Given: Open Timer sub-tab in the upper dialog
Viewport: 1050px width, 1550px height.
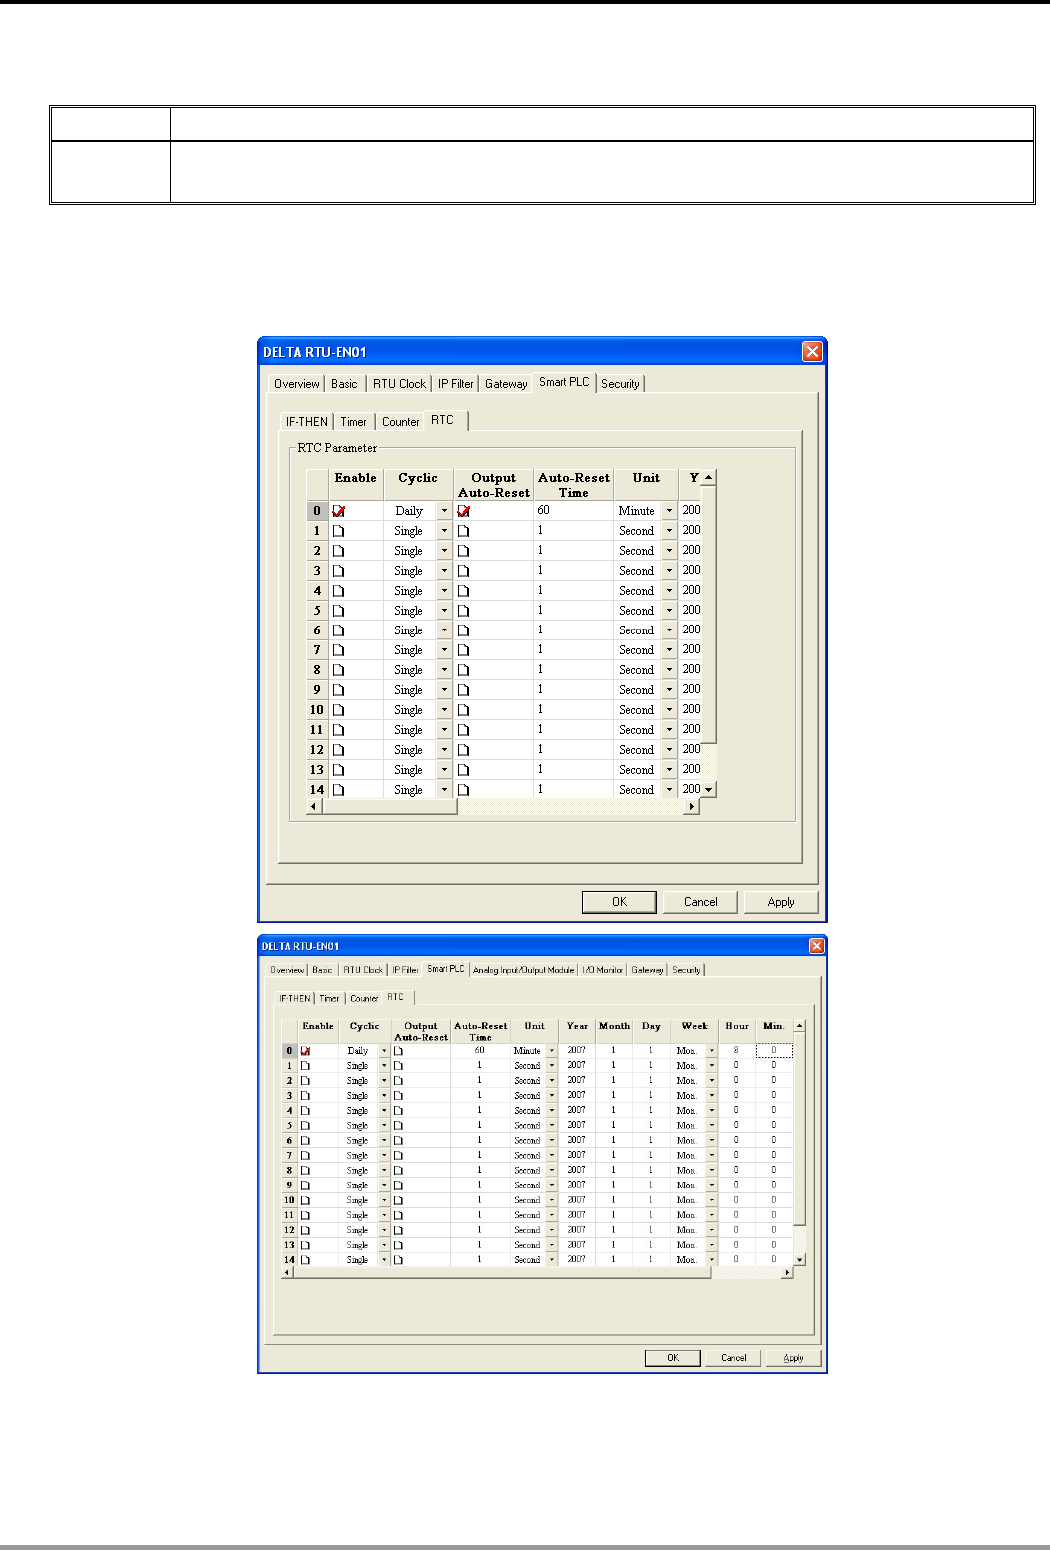Looking at the screenshot, I should pos(353,422).
